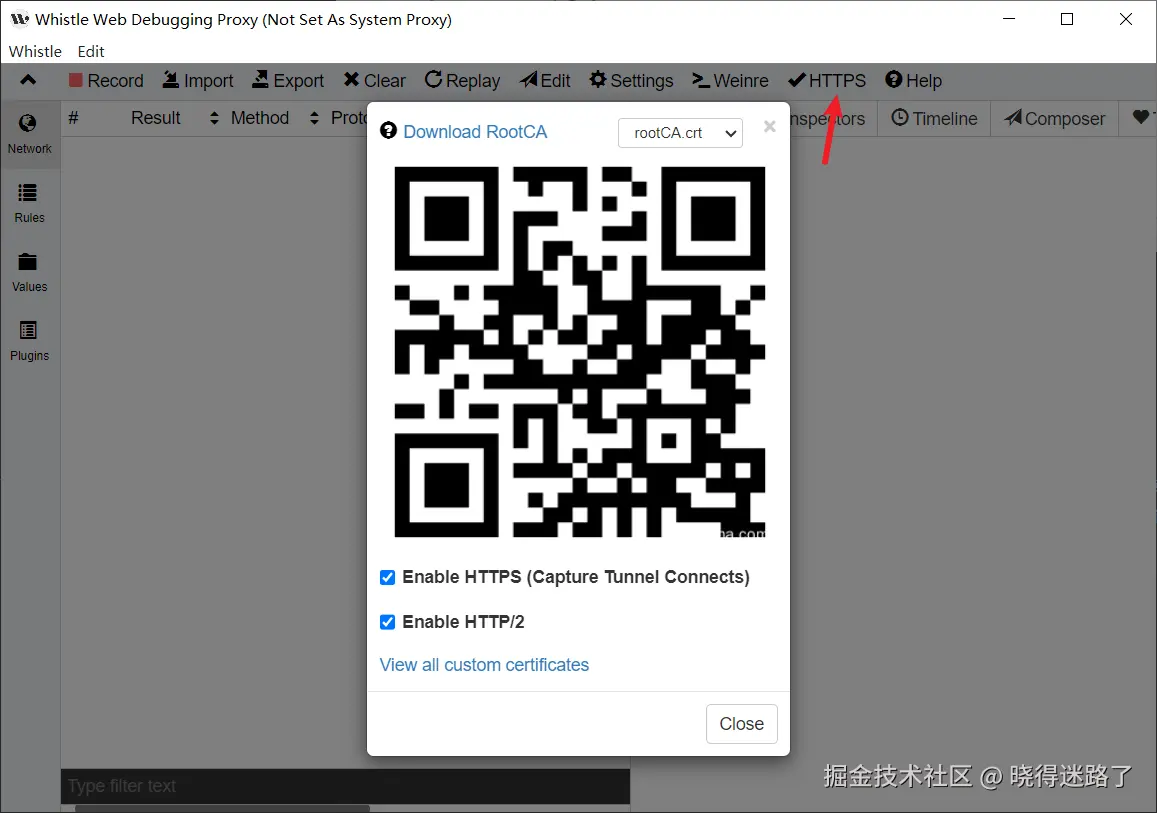Click the Whistle logo in title bar

19,19
